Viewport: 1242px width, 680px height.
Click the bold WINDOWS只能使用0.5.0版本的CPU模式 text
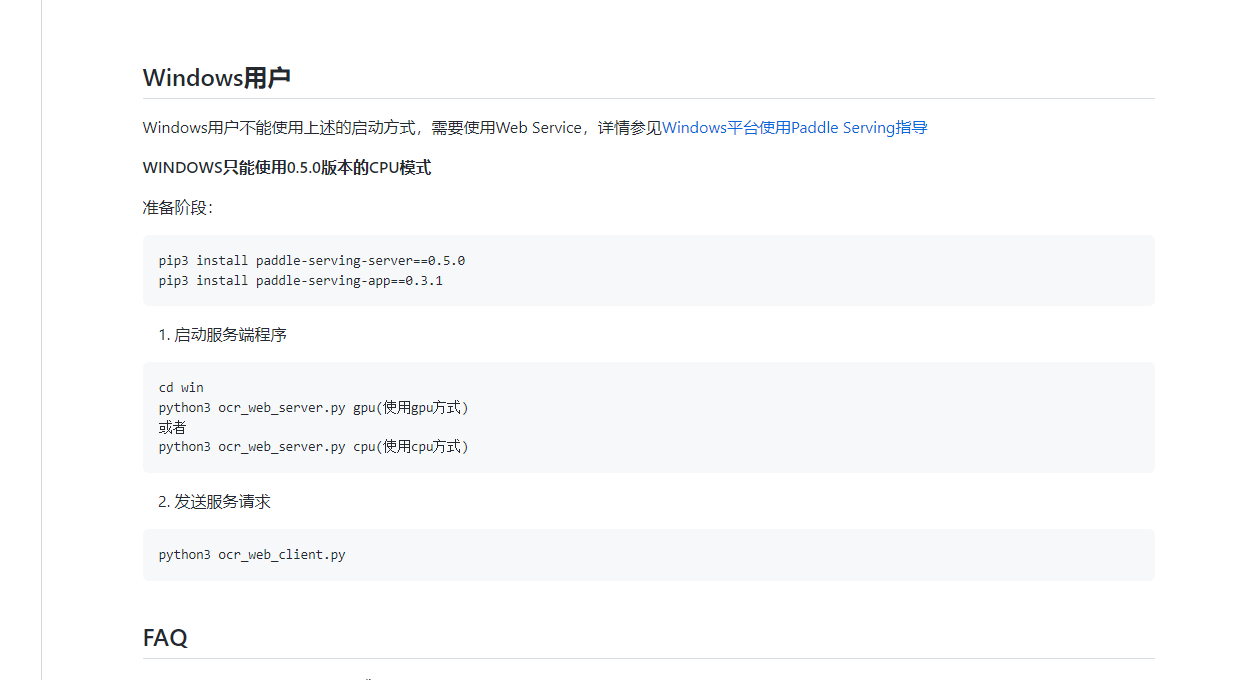[287, 167]
